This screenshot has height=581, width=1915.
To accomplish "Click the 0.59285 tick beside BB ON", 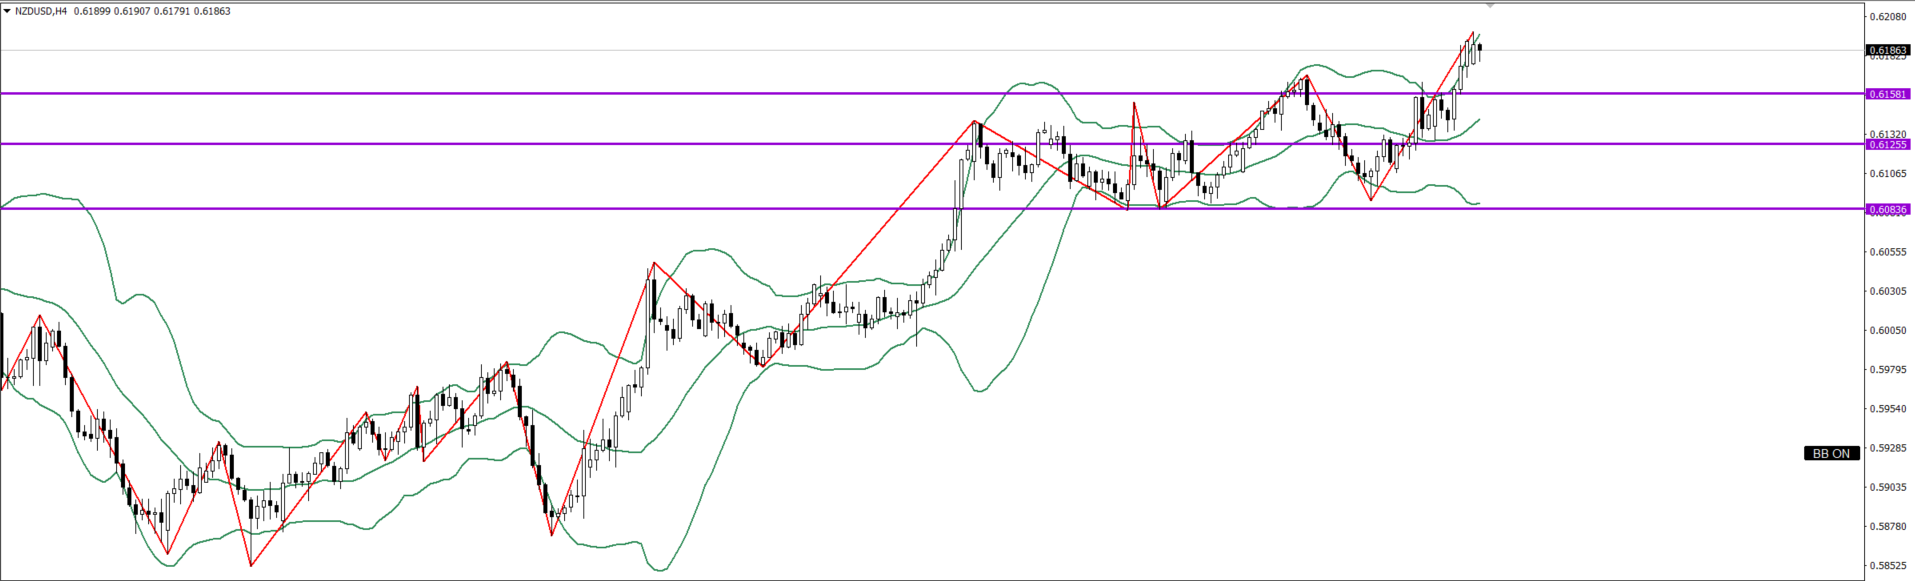I will [x=1888, y=448].
